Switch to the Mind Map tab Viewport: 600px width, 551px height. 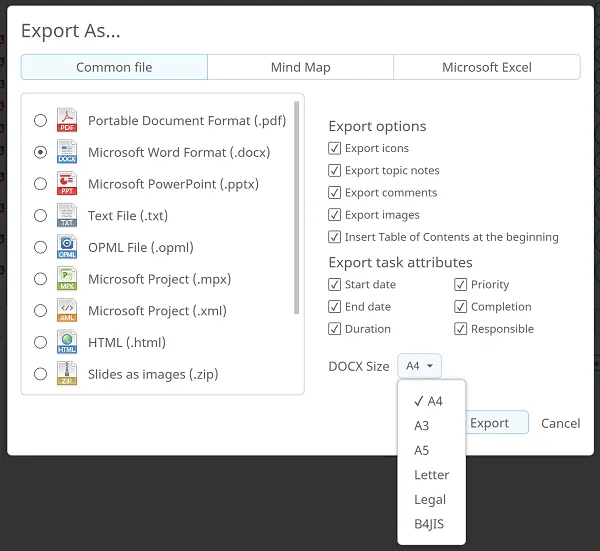point(300,67)
